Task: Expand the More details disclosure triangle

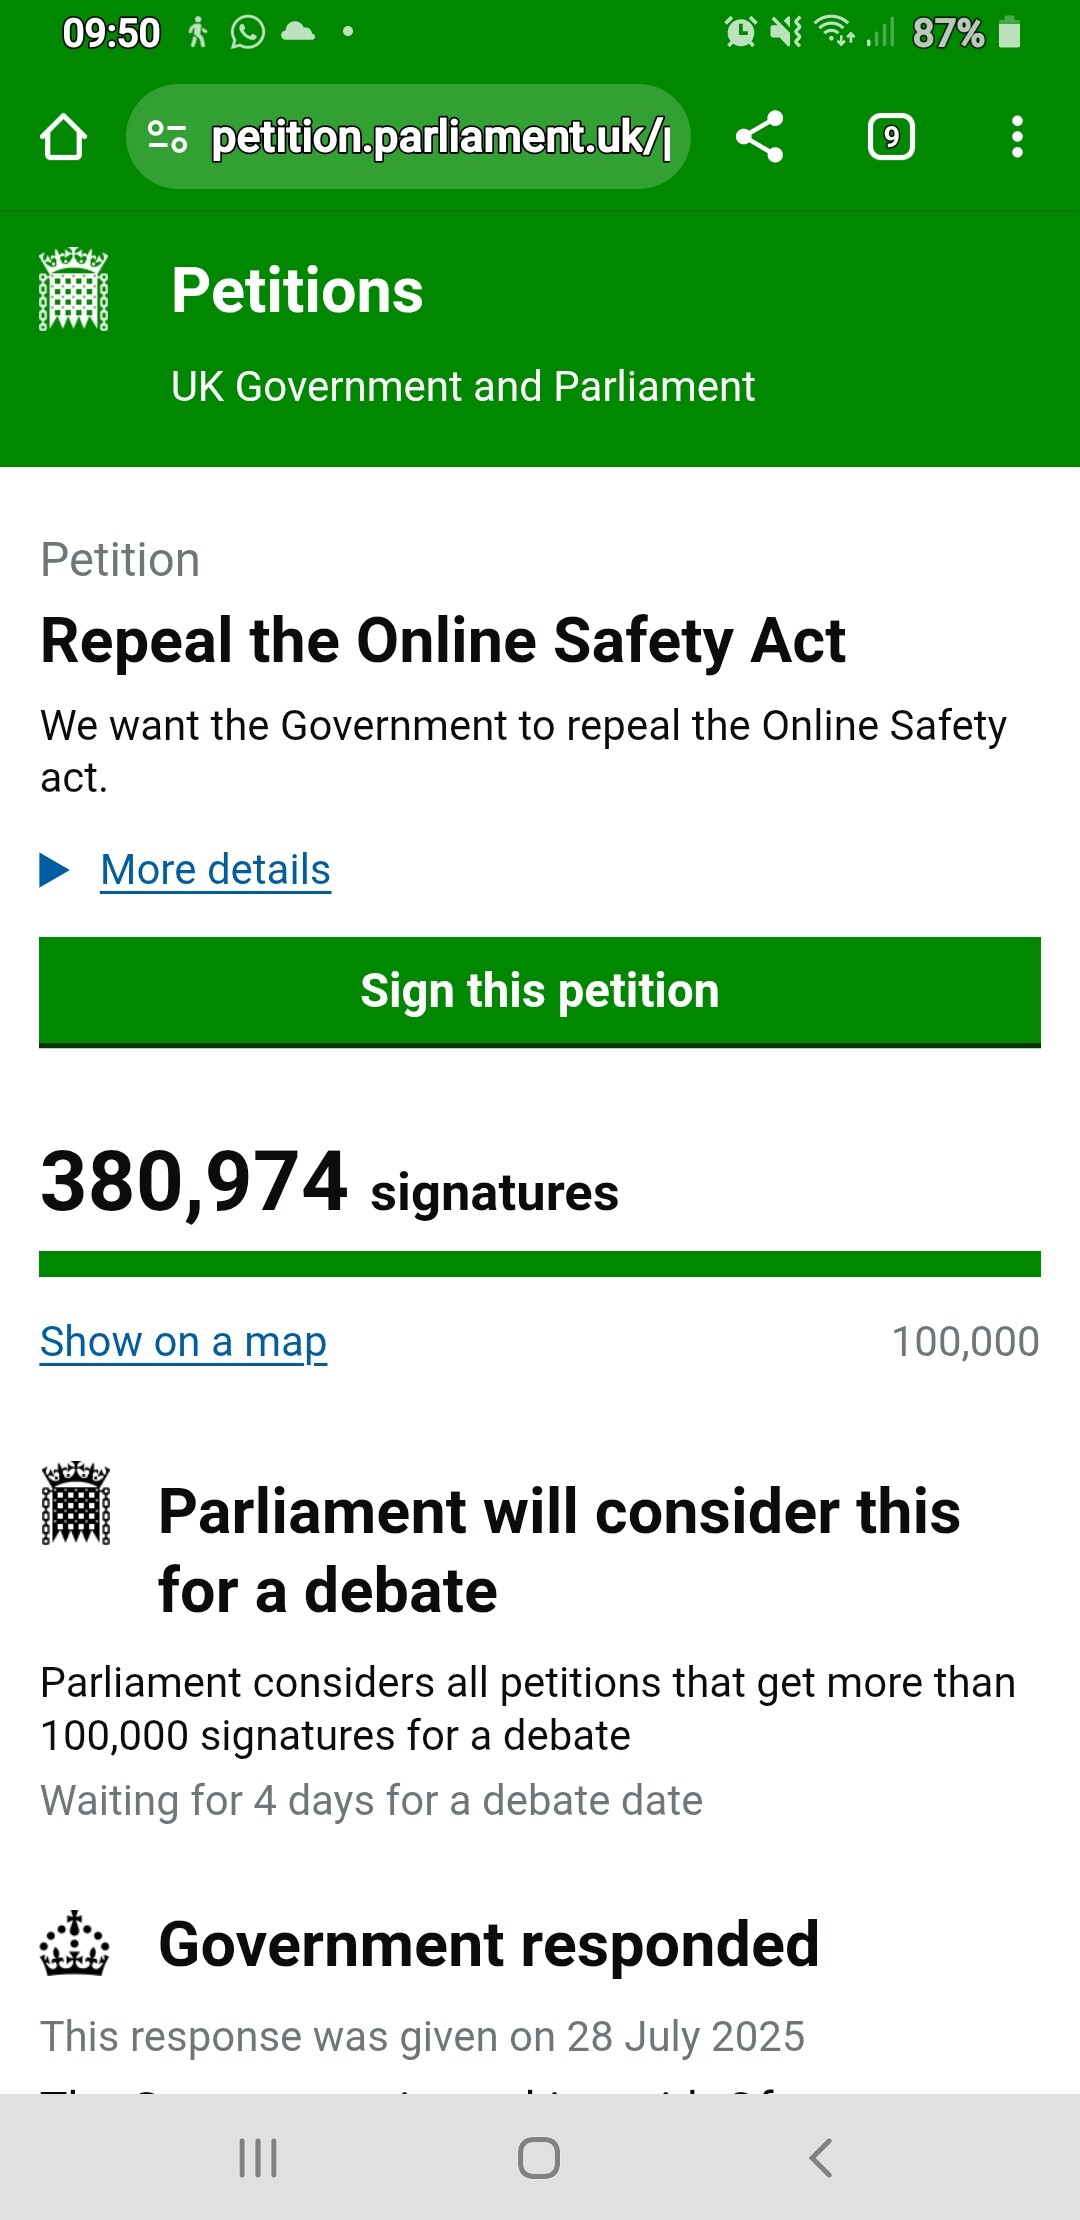Action: tap(54, 870)
